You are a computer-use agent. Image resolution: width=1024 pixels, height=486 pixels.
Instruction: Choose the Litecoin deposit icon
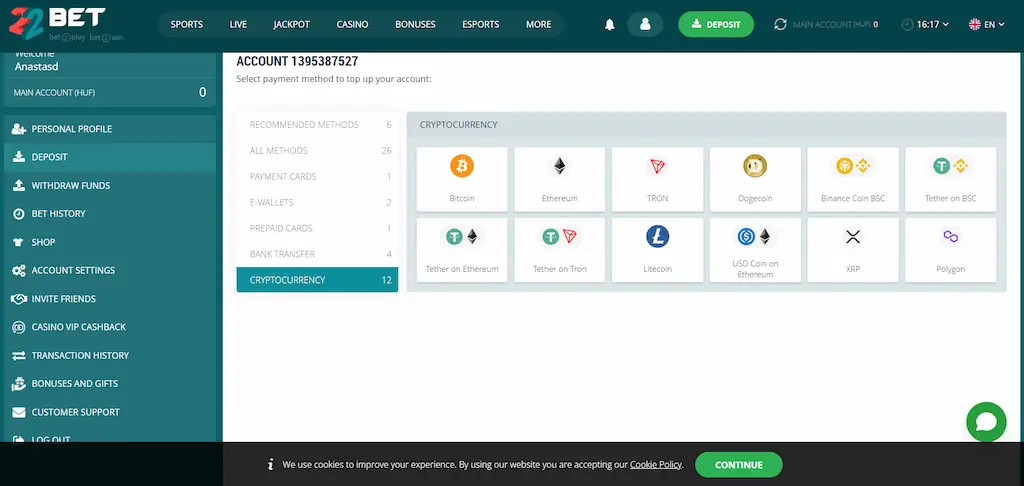[657, 237]
